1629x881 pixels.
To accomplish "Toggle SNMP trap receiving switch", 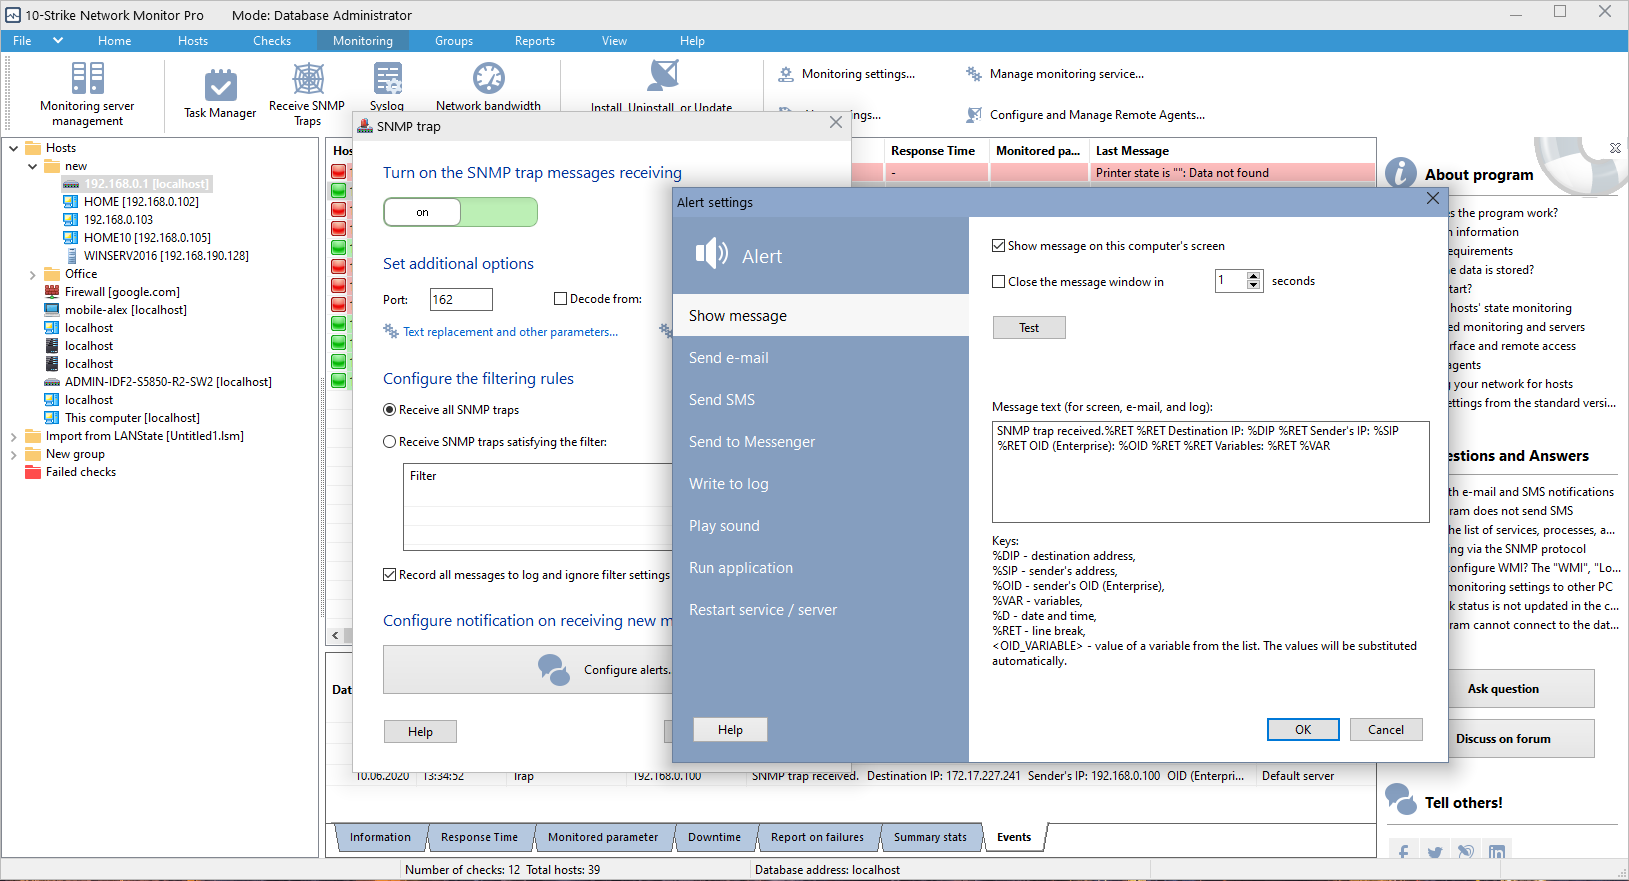I will click(x=460, y=212).
